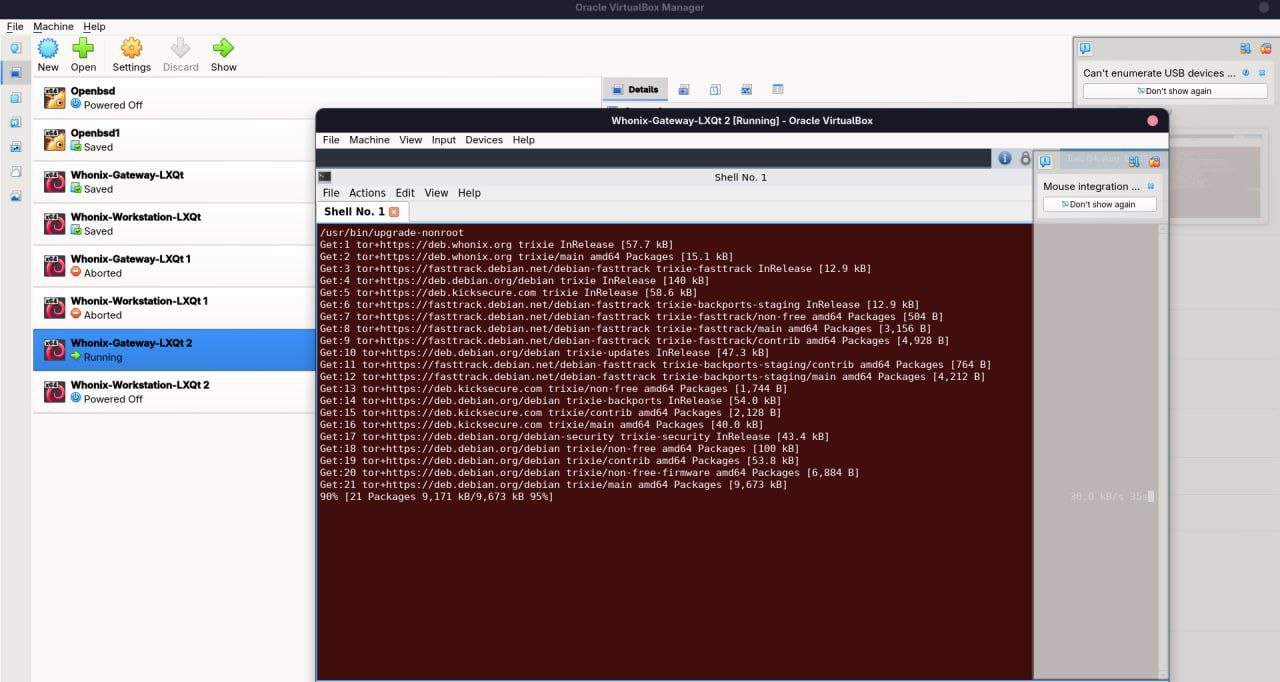
Task: Click padlock icon in guest panel
Action: tap(1025, 158)
